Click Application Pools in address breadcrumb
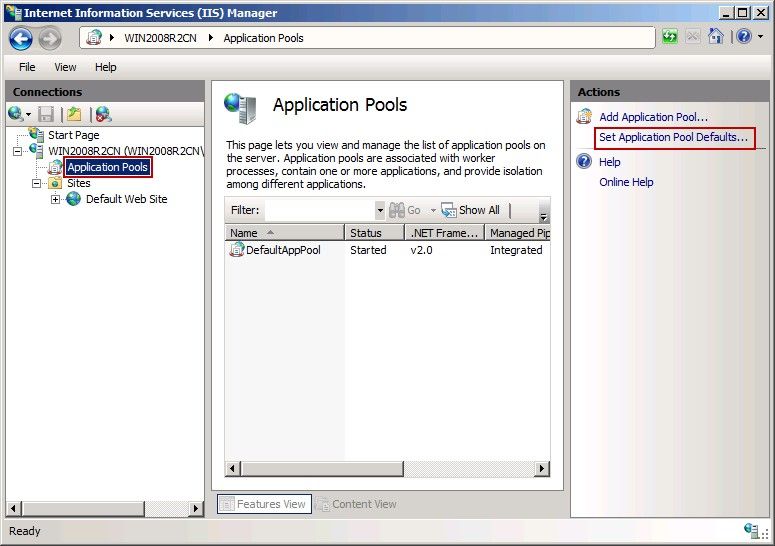The width and height of the screenshot is (775, 546). [x=263, y=38]
